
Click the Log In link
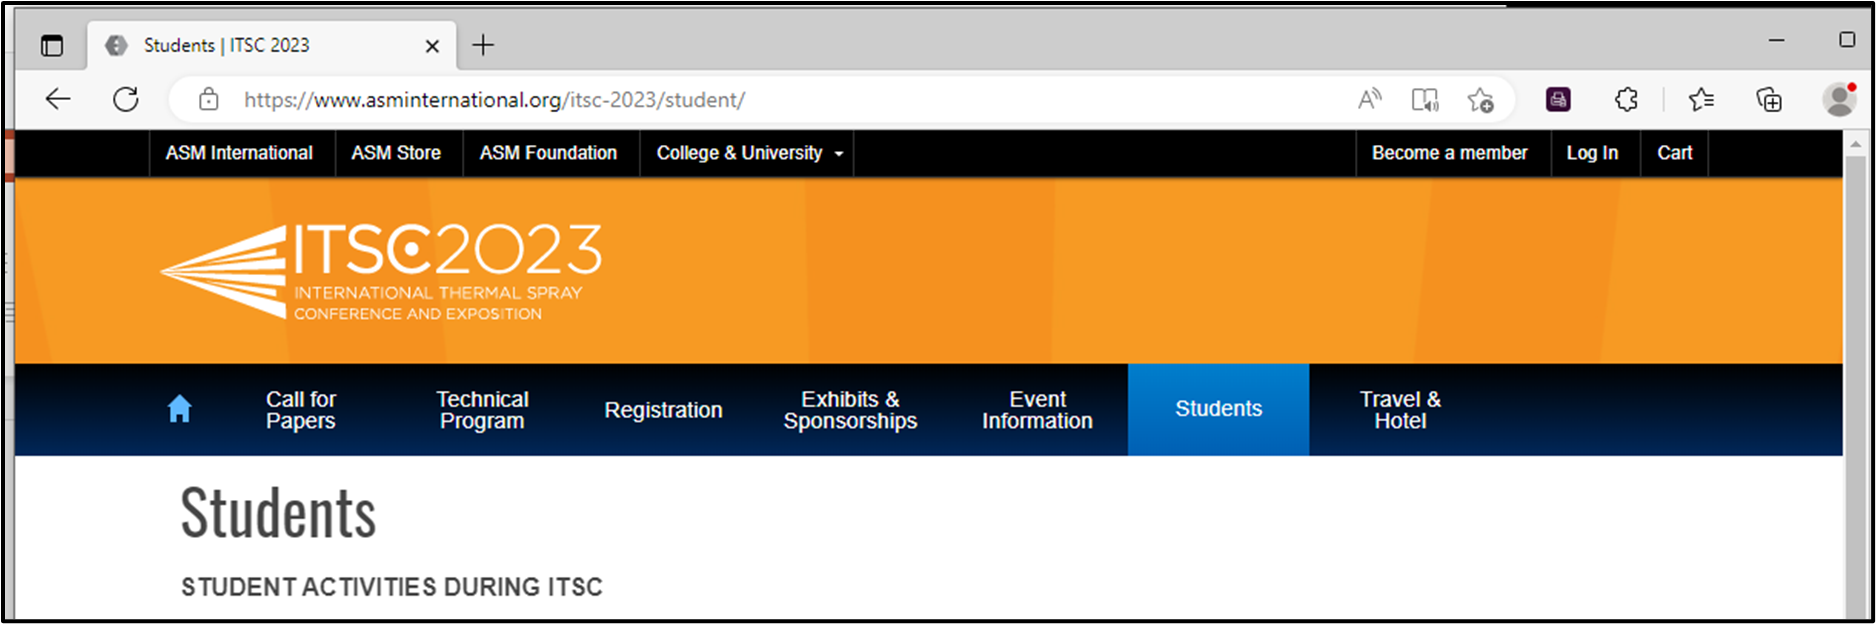point(1592,153)
